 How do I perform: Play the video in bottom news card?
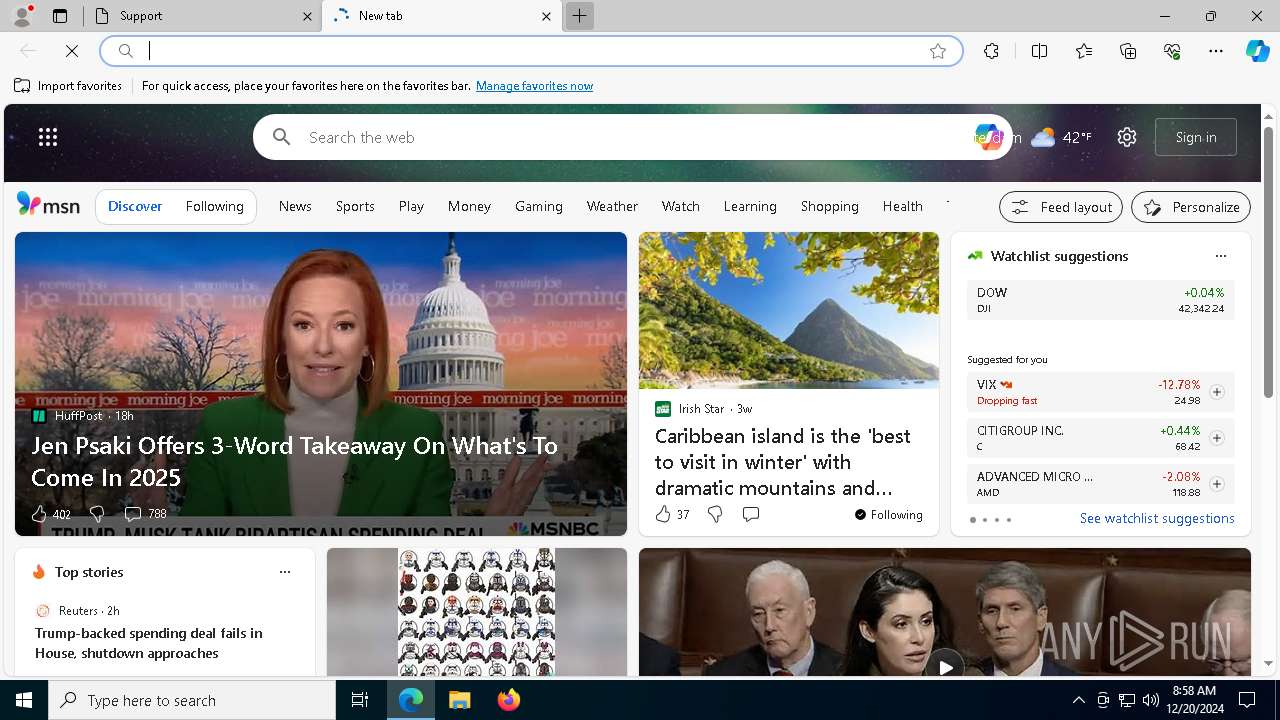[945, 666]
